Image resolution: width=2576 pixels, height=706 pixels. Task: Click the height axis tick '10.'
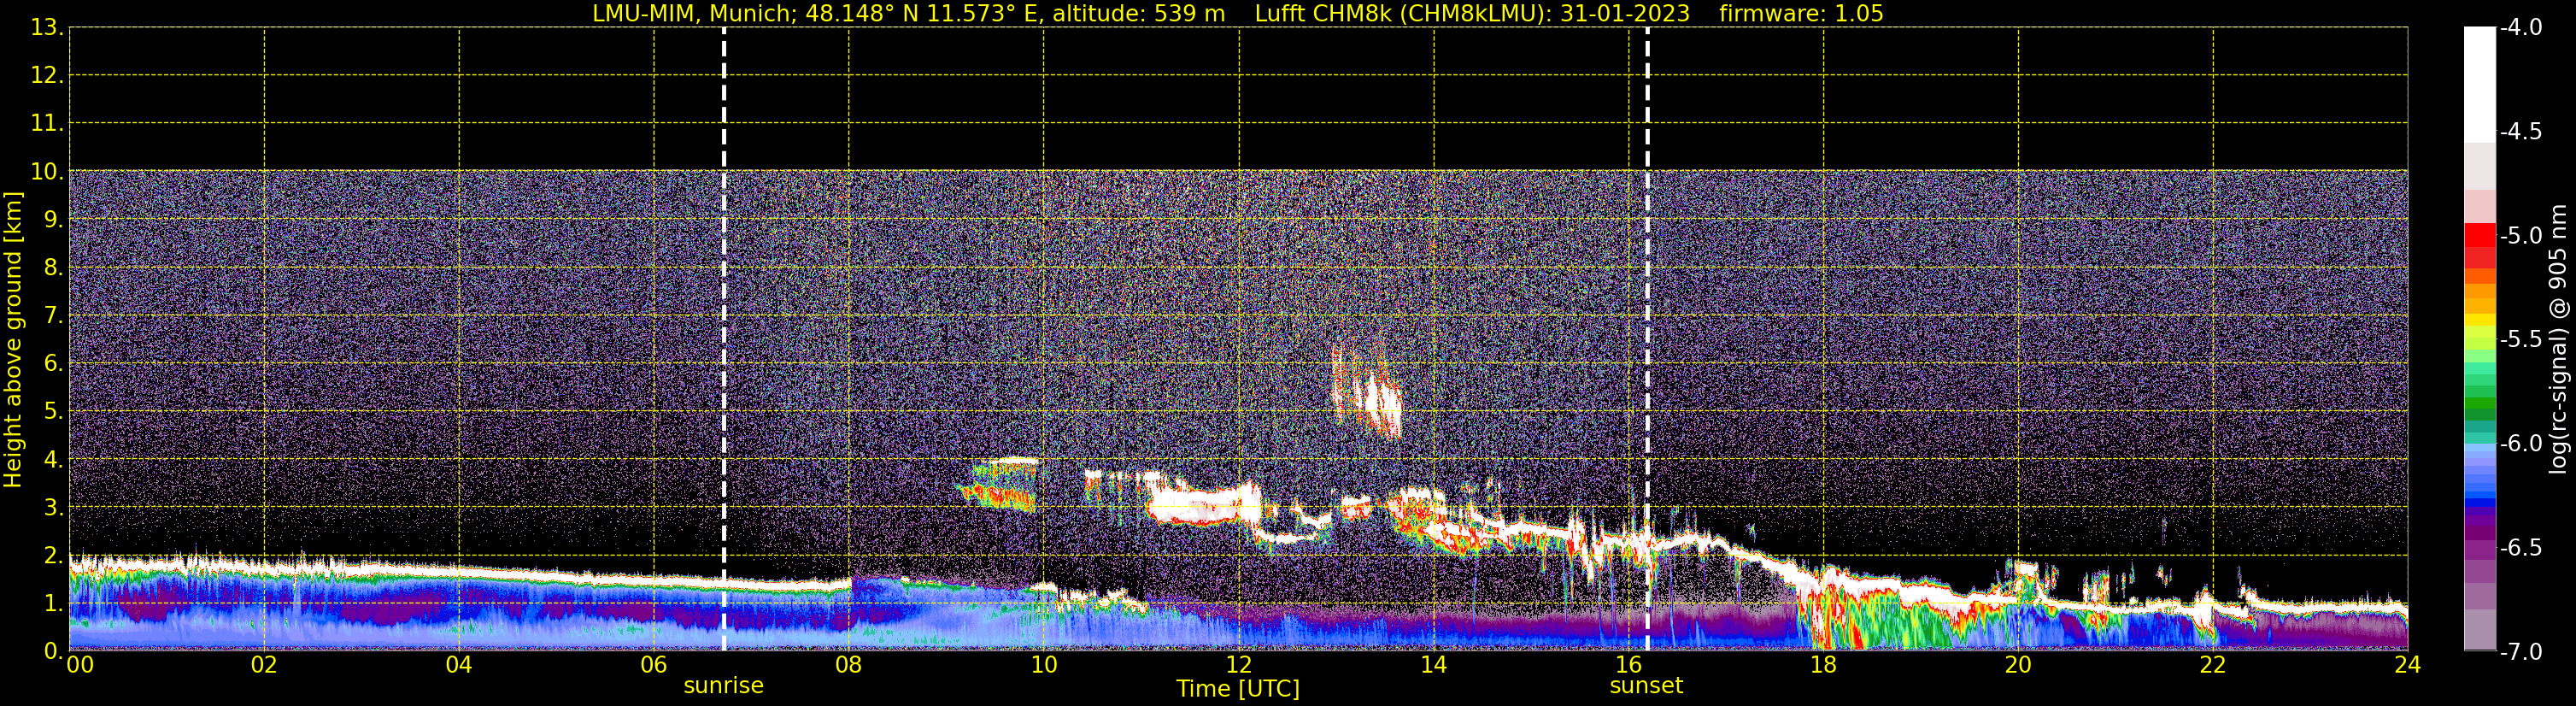(47, 171)
